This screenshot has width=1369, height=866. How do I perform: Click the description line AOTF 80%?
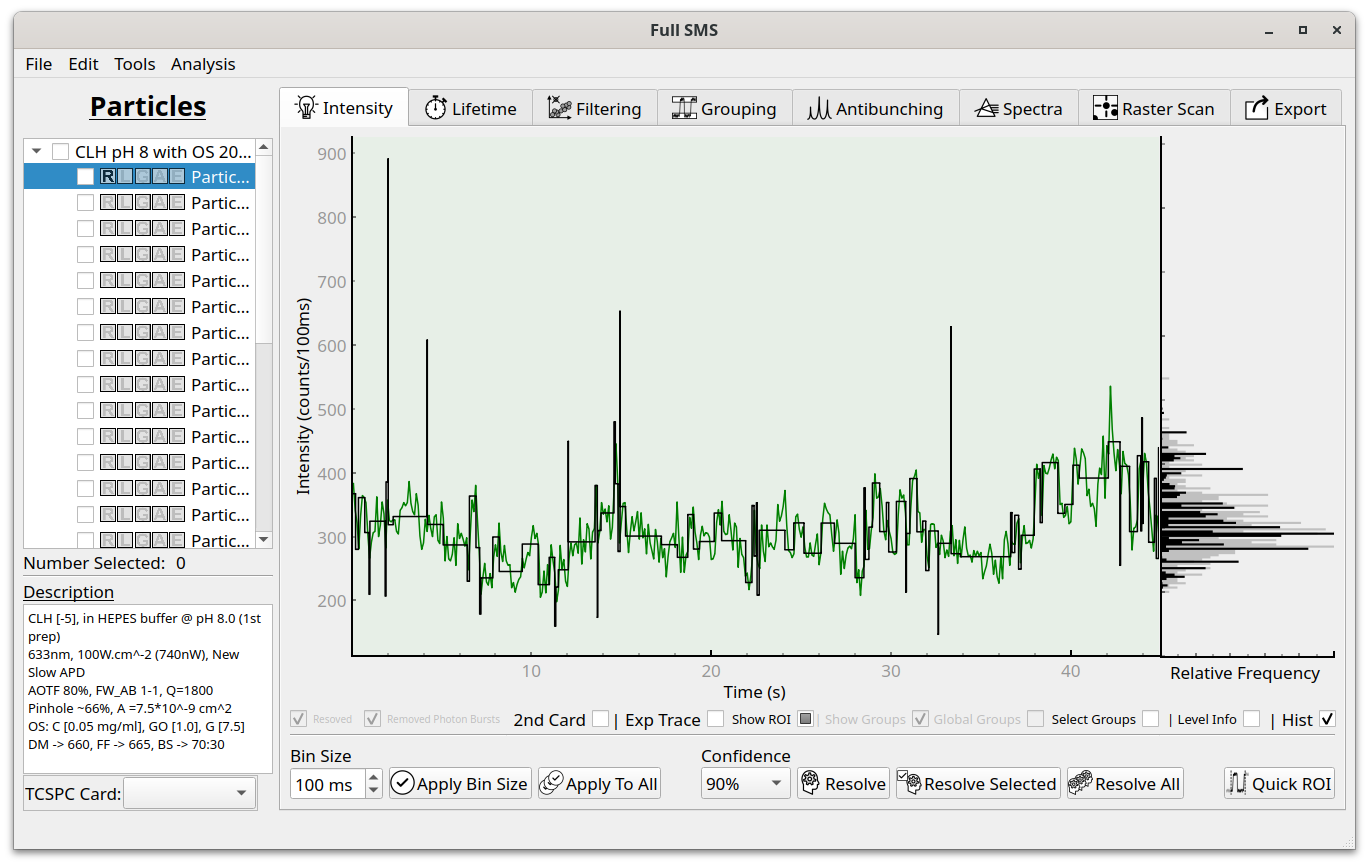120,690
